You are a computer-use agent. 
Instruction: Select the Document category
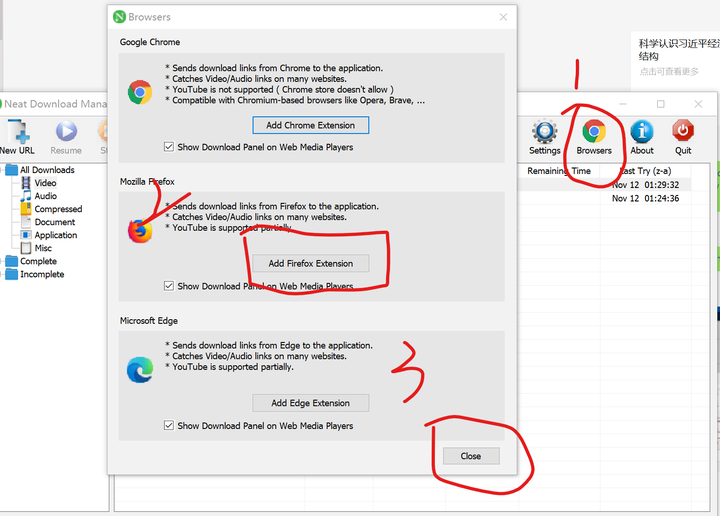click(x=55, y=222)
